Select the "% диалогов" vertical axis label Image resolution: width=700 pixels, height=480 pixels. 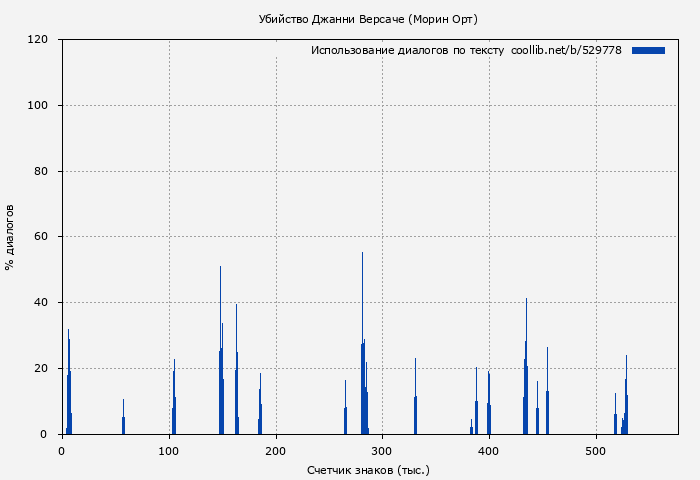pyautogui.click(x=10, y=237)
